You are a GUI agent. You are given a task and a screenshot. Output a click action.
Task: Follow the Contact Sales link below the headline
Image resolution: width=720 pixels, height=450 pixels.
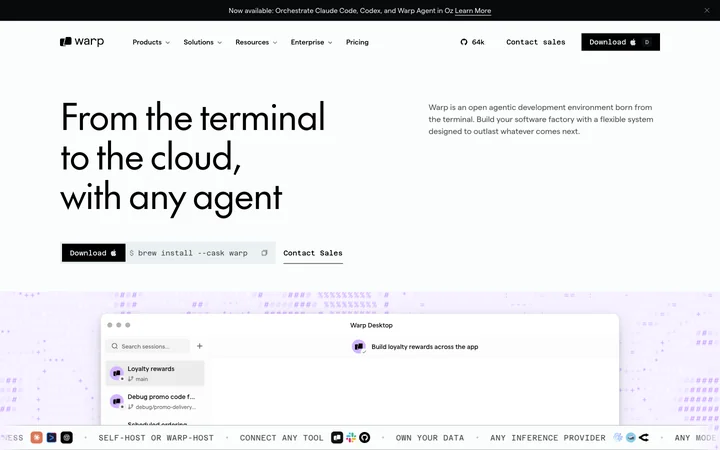[313, 253]
